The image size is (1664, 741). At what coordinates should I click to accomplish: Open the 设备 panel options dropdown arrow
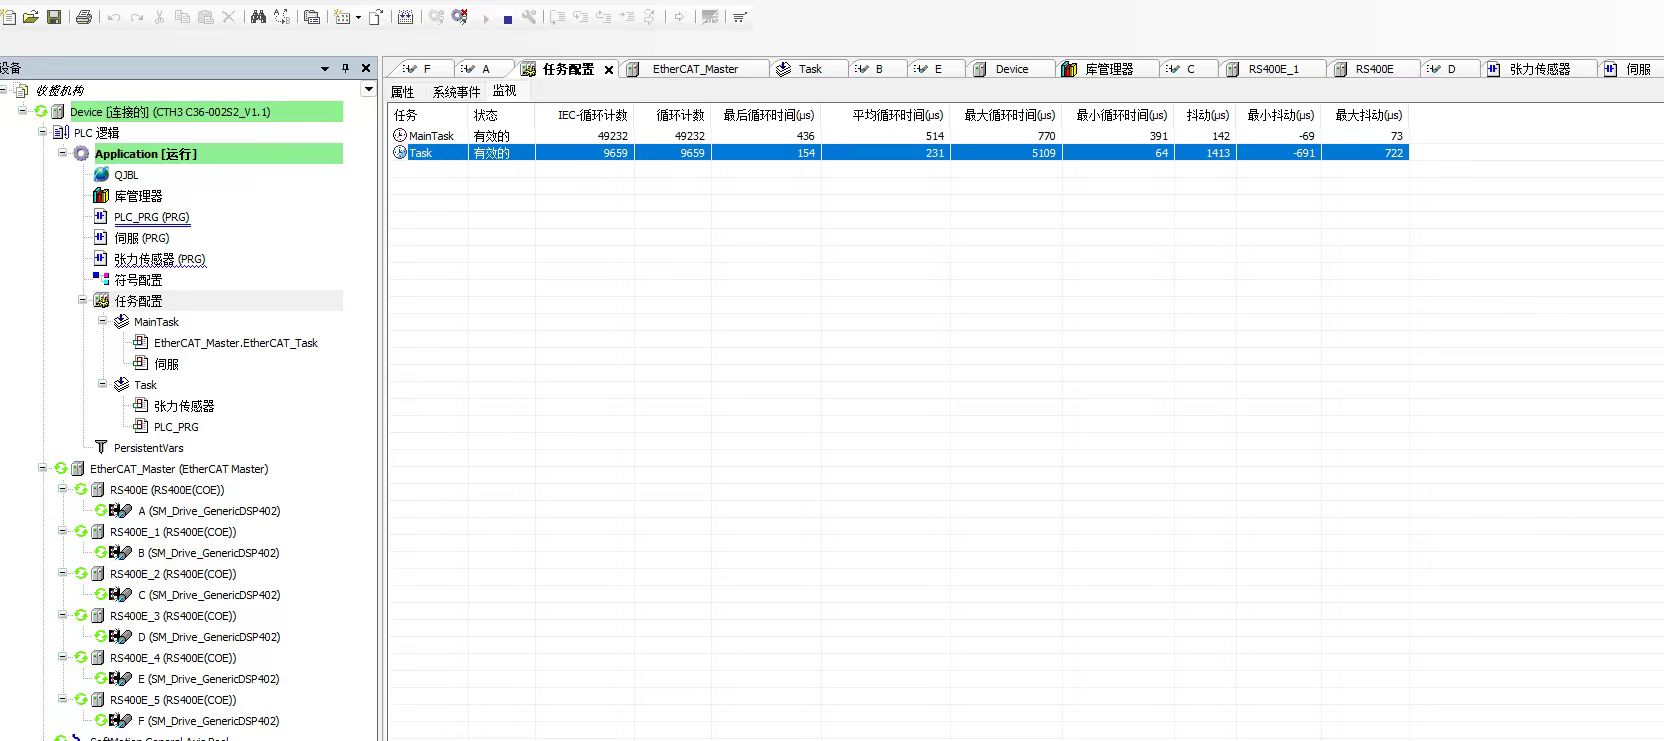pyautogui.click(x=325, y=69)
